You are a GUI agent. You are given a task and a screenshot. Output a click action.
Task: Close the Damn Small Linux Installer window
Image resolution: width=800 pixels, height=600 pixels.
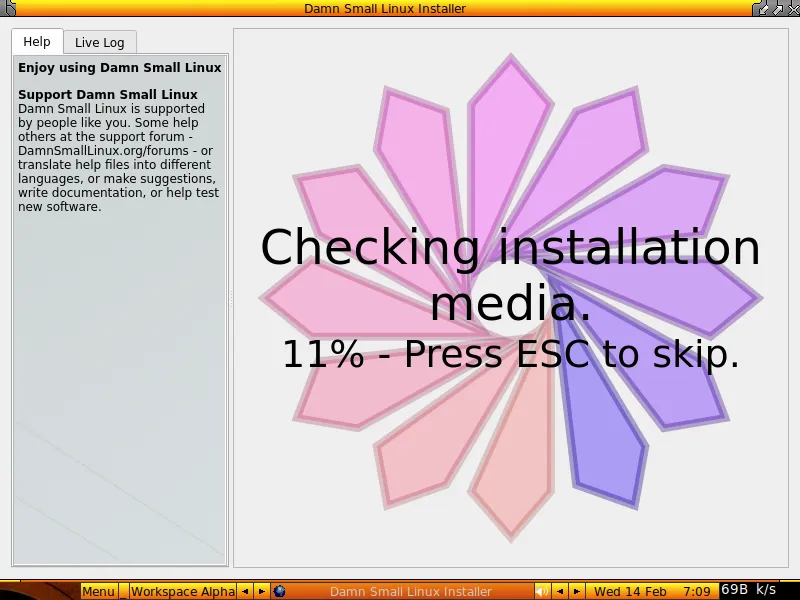tap(794, 9)
